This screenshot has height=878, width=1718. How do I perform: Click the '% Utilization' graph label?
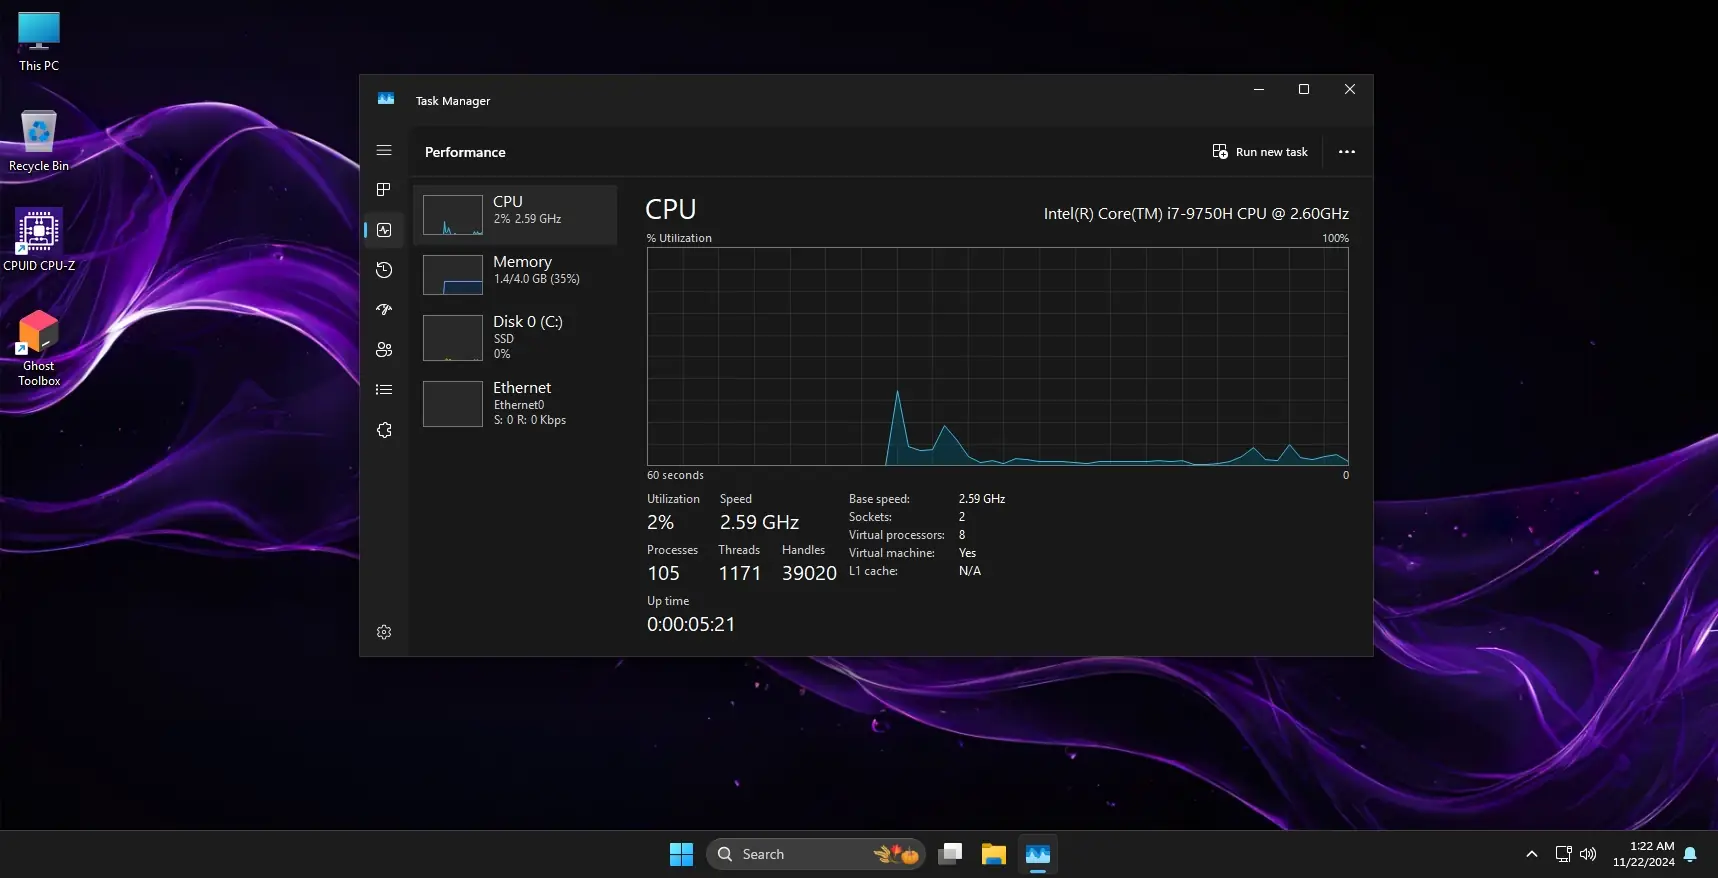(679, 238)
